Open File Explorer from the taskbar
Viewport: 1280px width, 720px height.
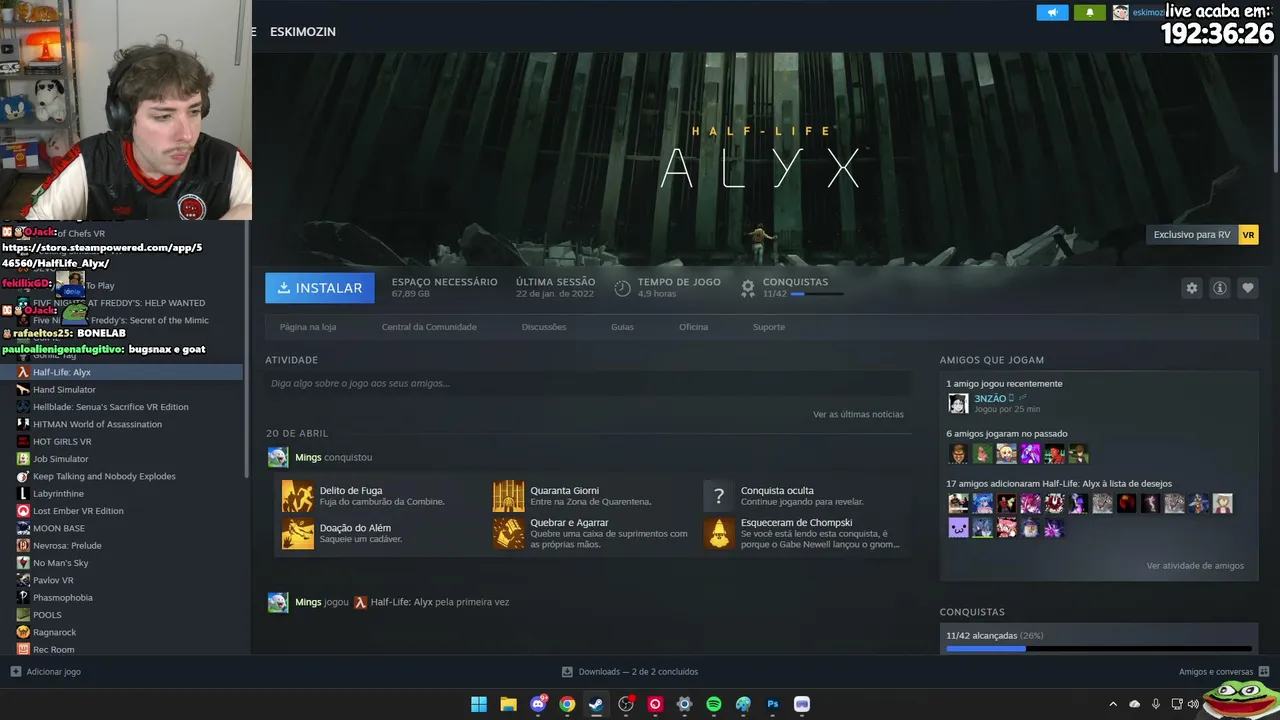pos(508,704)
